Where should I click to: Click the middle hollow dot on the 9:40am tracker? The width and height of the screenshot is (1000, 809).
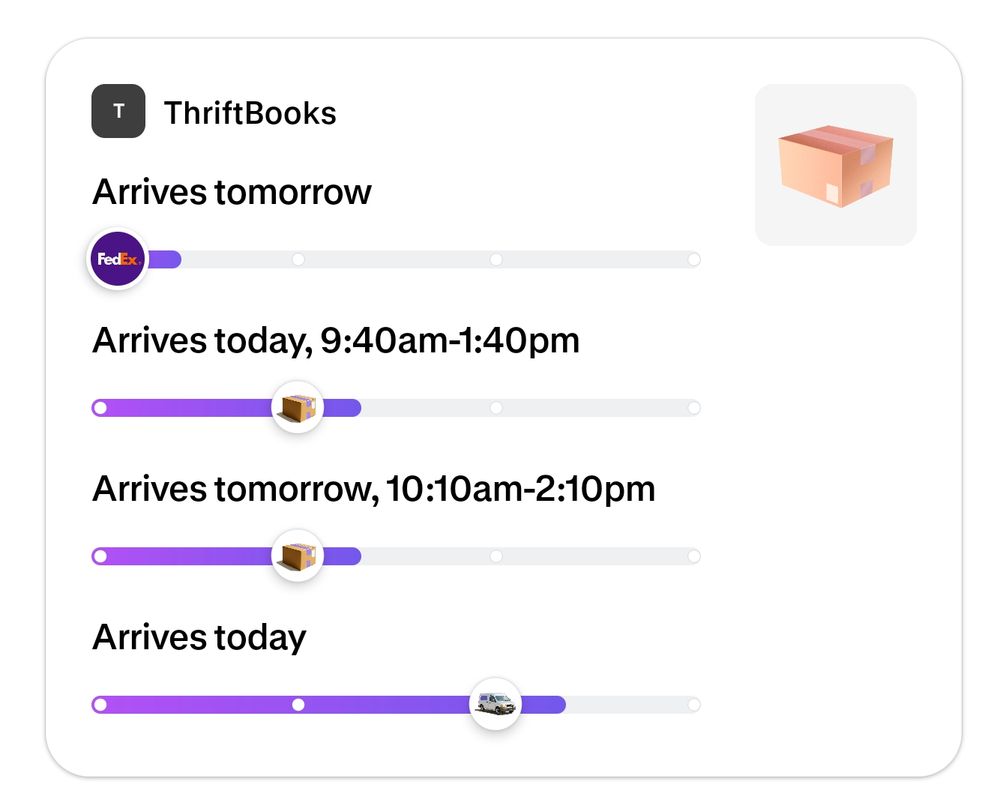[x=497, y=407]
